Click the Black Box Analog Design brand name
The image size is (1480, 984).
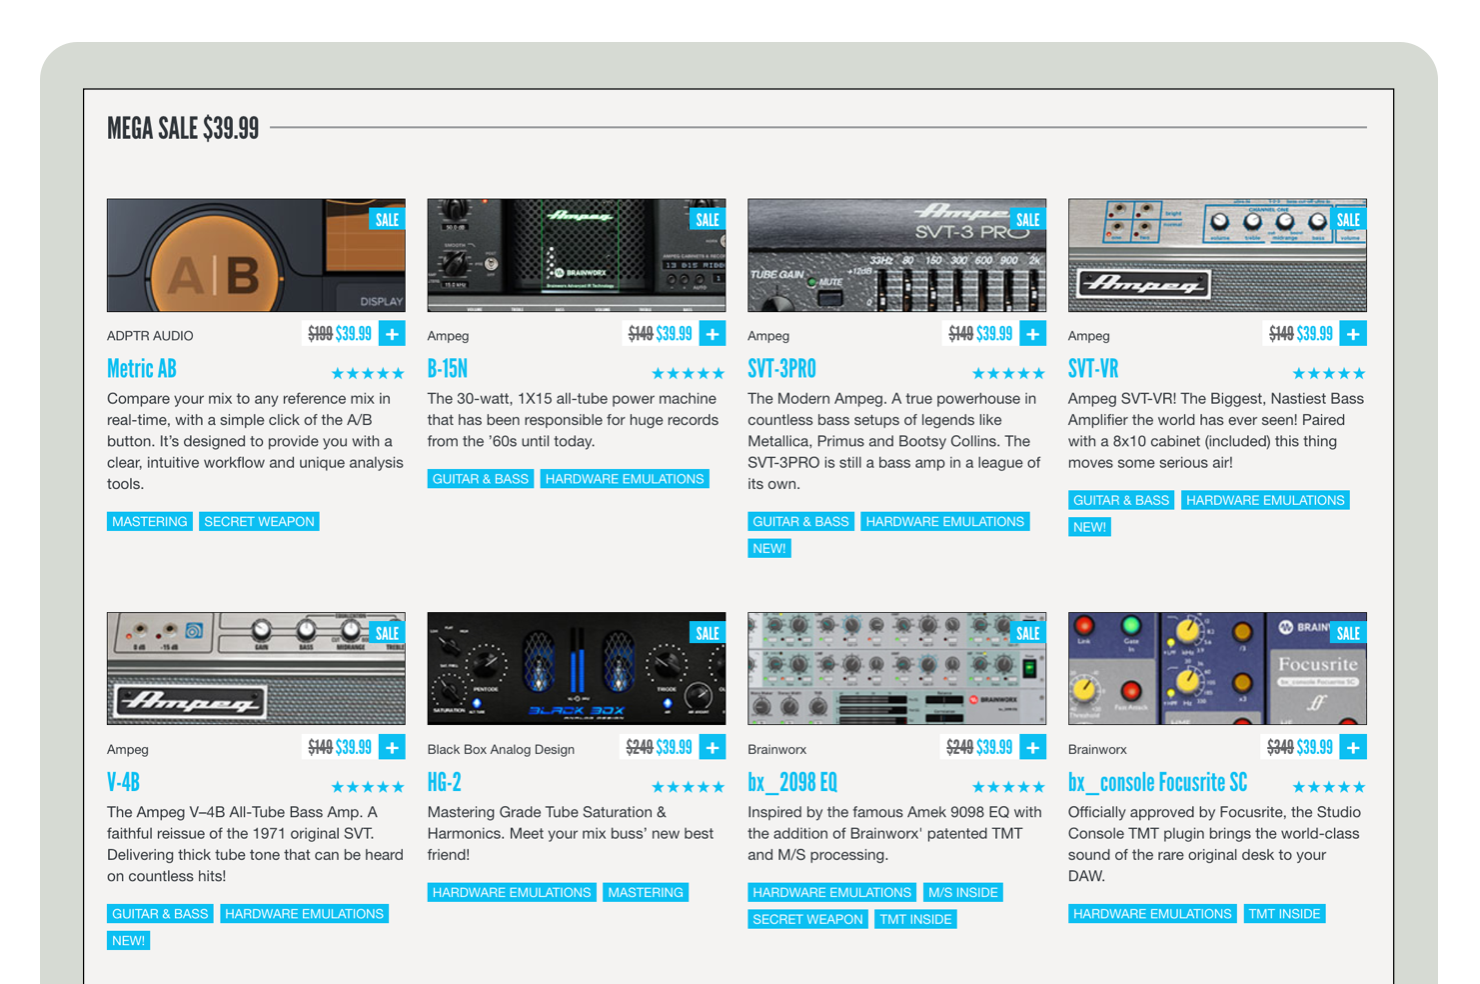tap(501, 749)
